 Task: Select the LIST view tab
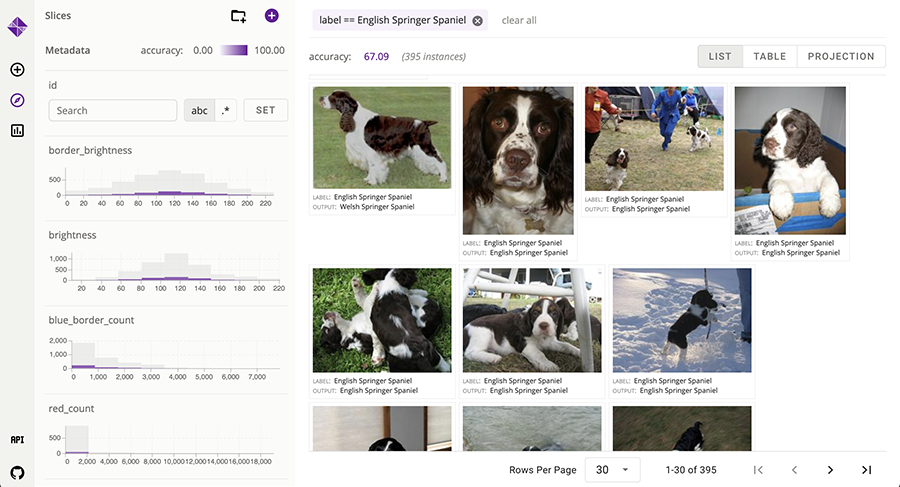coord(720,57)
